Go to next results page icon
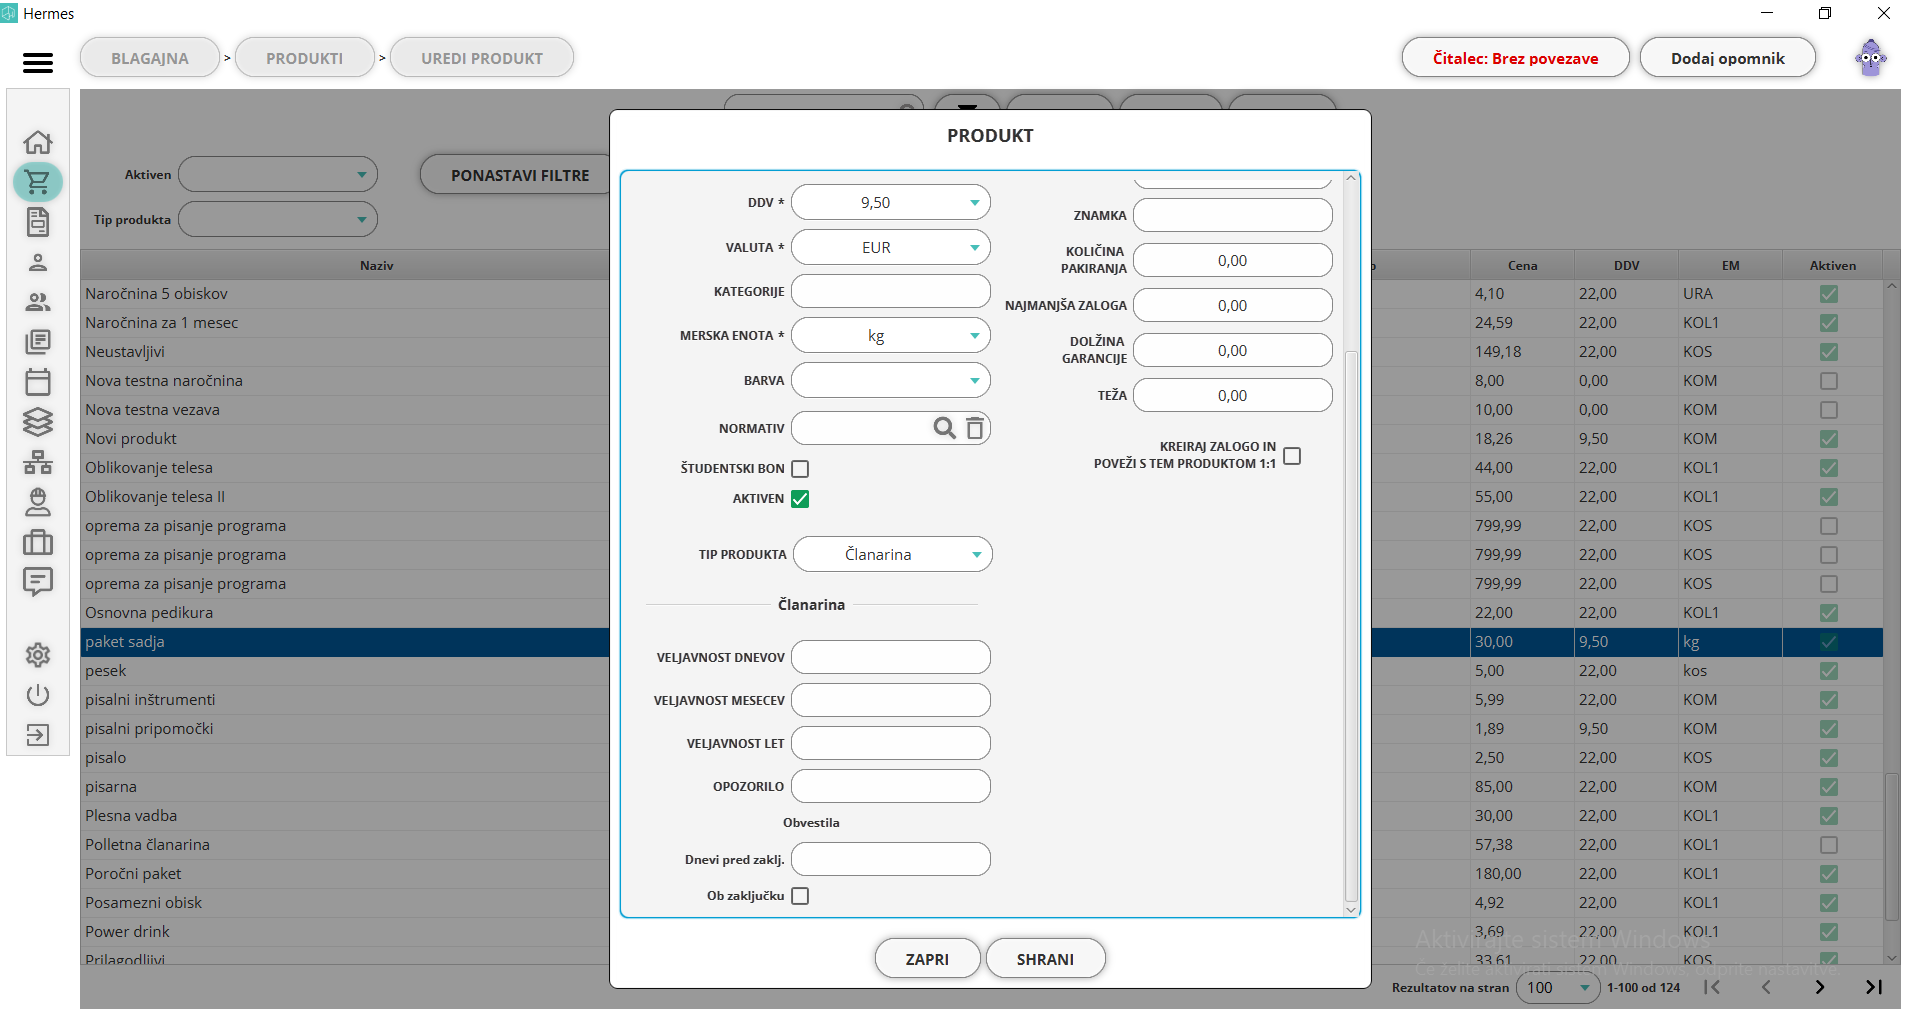This screenshot has width=1916, height=1027. (1820, 987)
